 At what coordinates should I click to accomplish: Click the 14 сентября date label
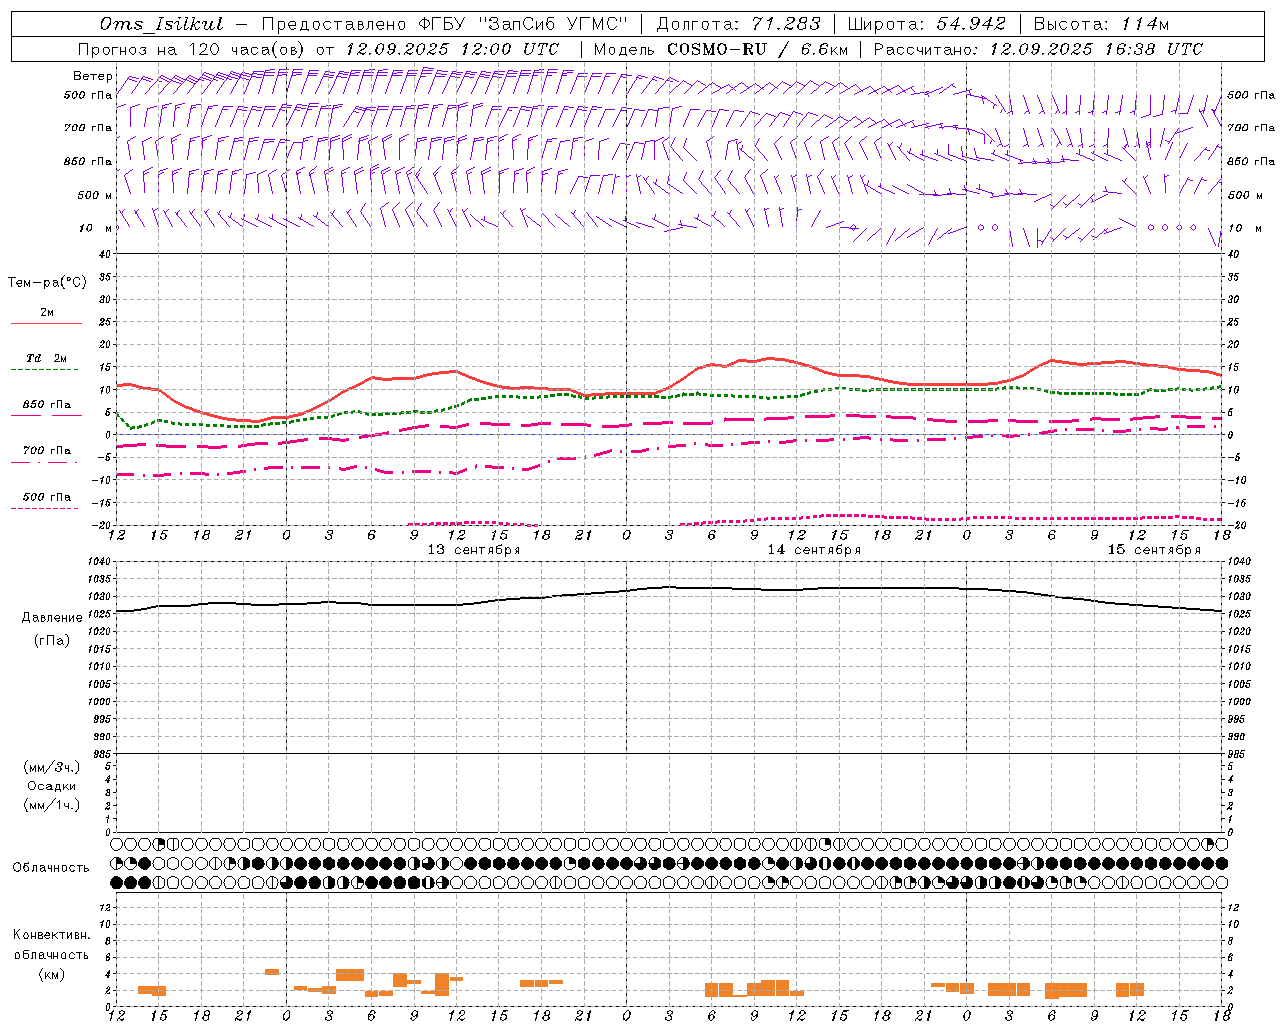click(x=814, y=549)
